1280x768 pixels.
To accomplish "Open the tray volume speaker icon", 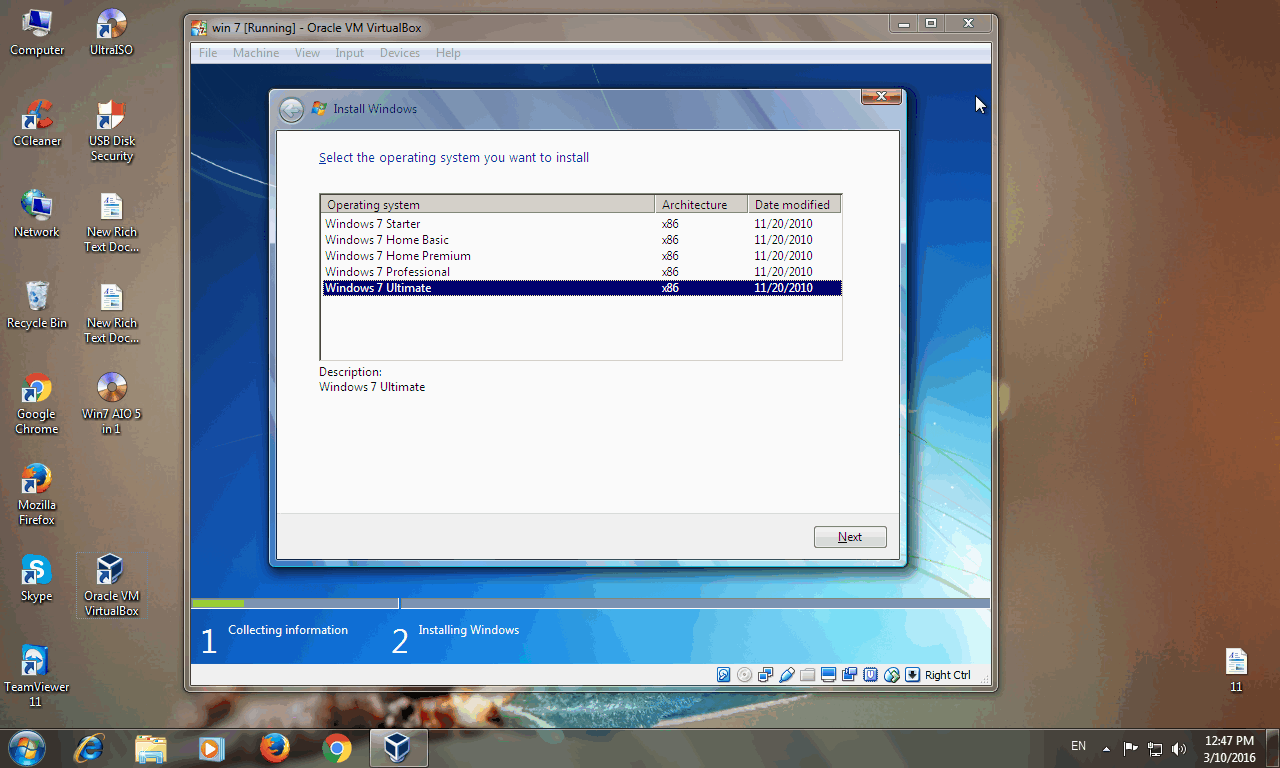I will pyautogui.click(x=1179, y=748).
